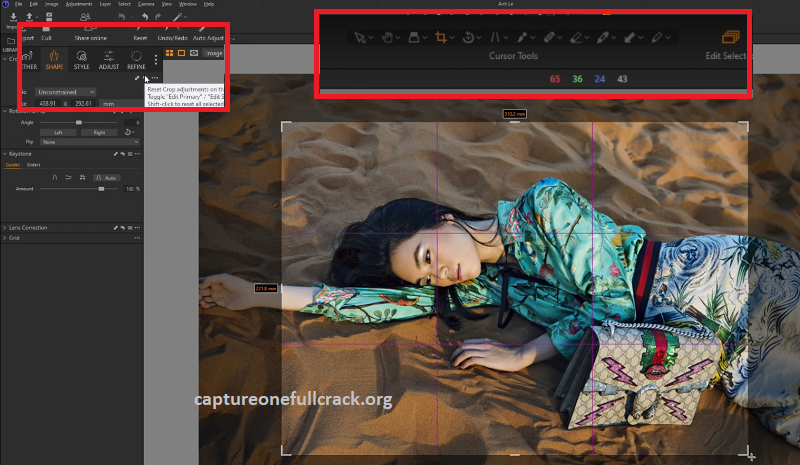The image size is (800, 465).
Task: Adjust the rotation Angle slider handle
Action: (79, 123)
